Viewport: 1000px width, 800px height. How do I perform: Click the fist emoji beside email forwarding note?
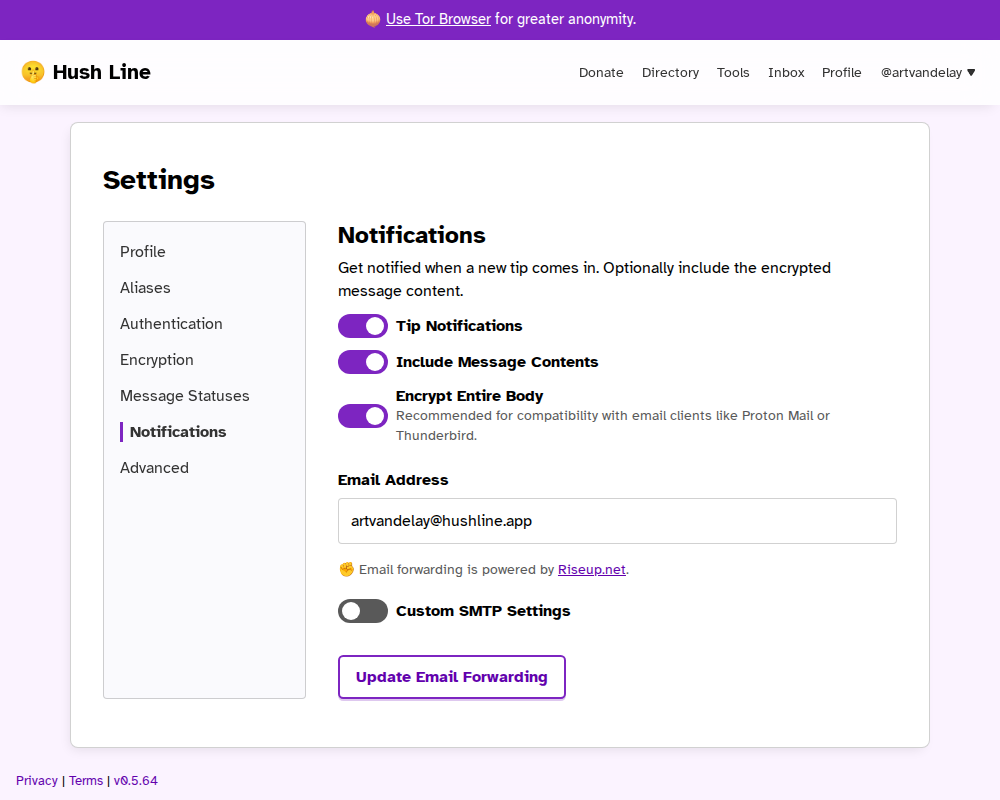[347, 569]
